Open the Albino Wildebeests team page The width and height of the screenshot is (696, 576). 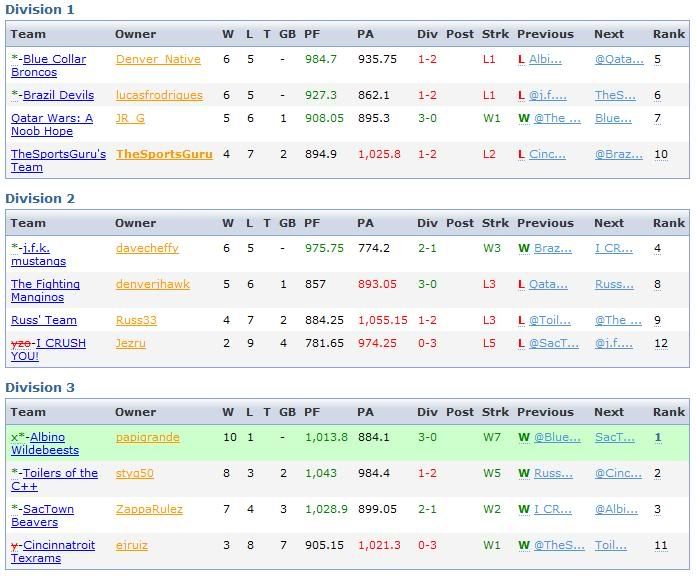click(45, 444)
